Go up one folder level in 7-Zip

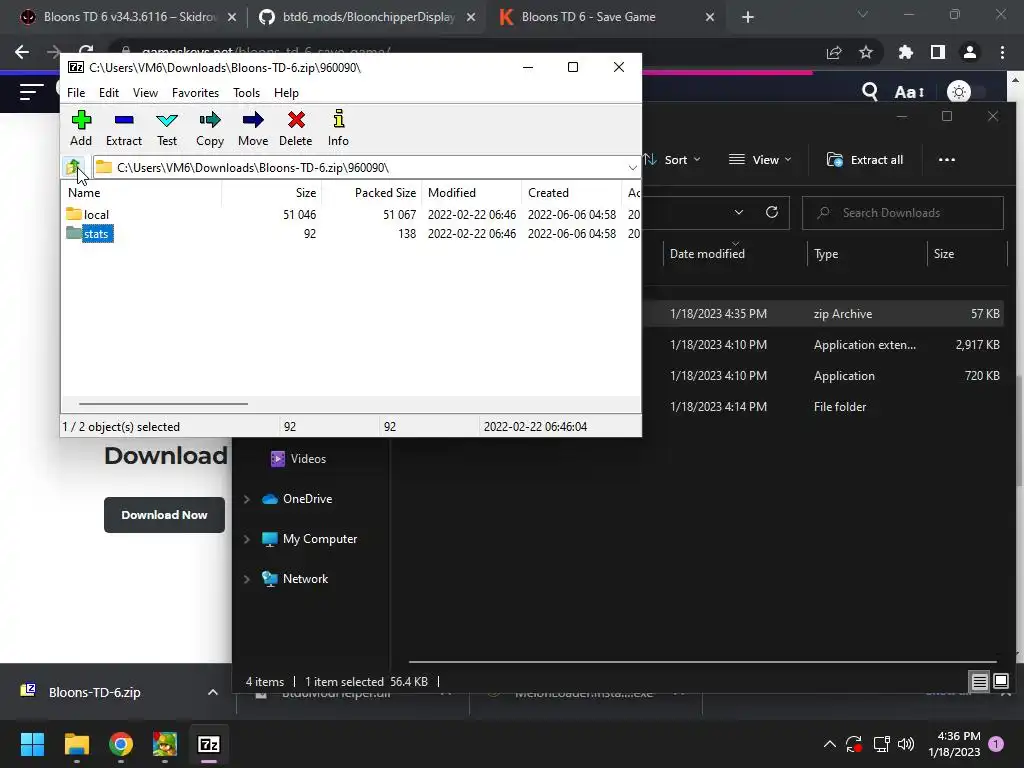click(x=73, y=167)
